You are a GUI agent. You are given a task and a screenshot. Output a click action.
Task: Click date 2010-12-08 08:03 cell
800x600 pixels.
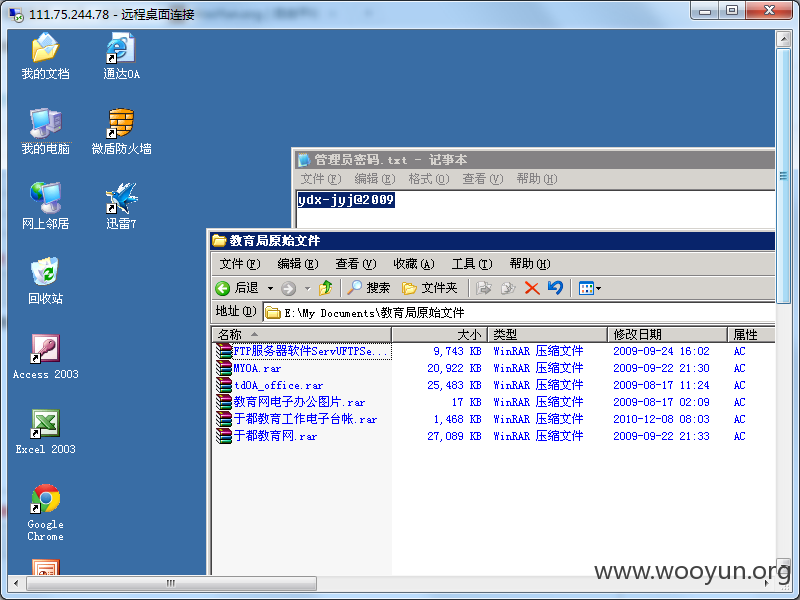661,419
